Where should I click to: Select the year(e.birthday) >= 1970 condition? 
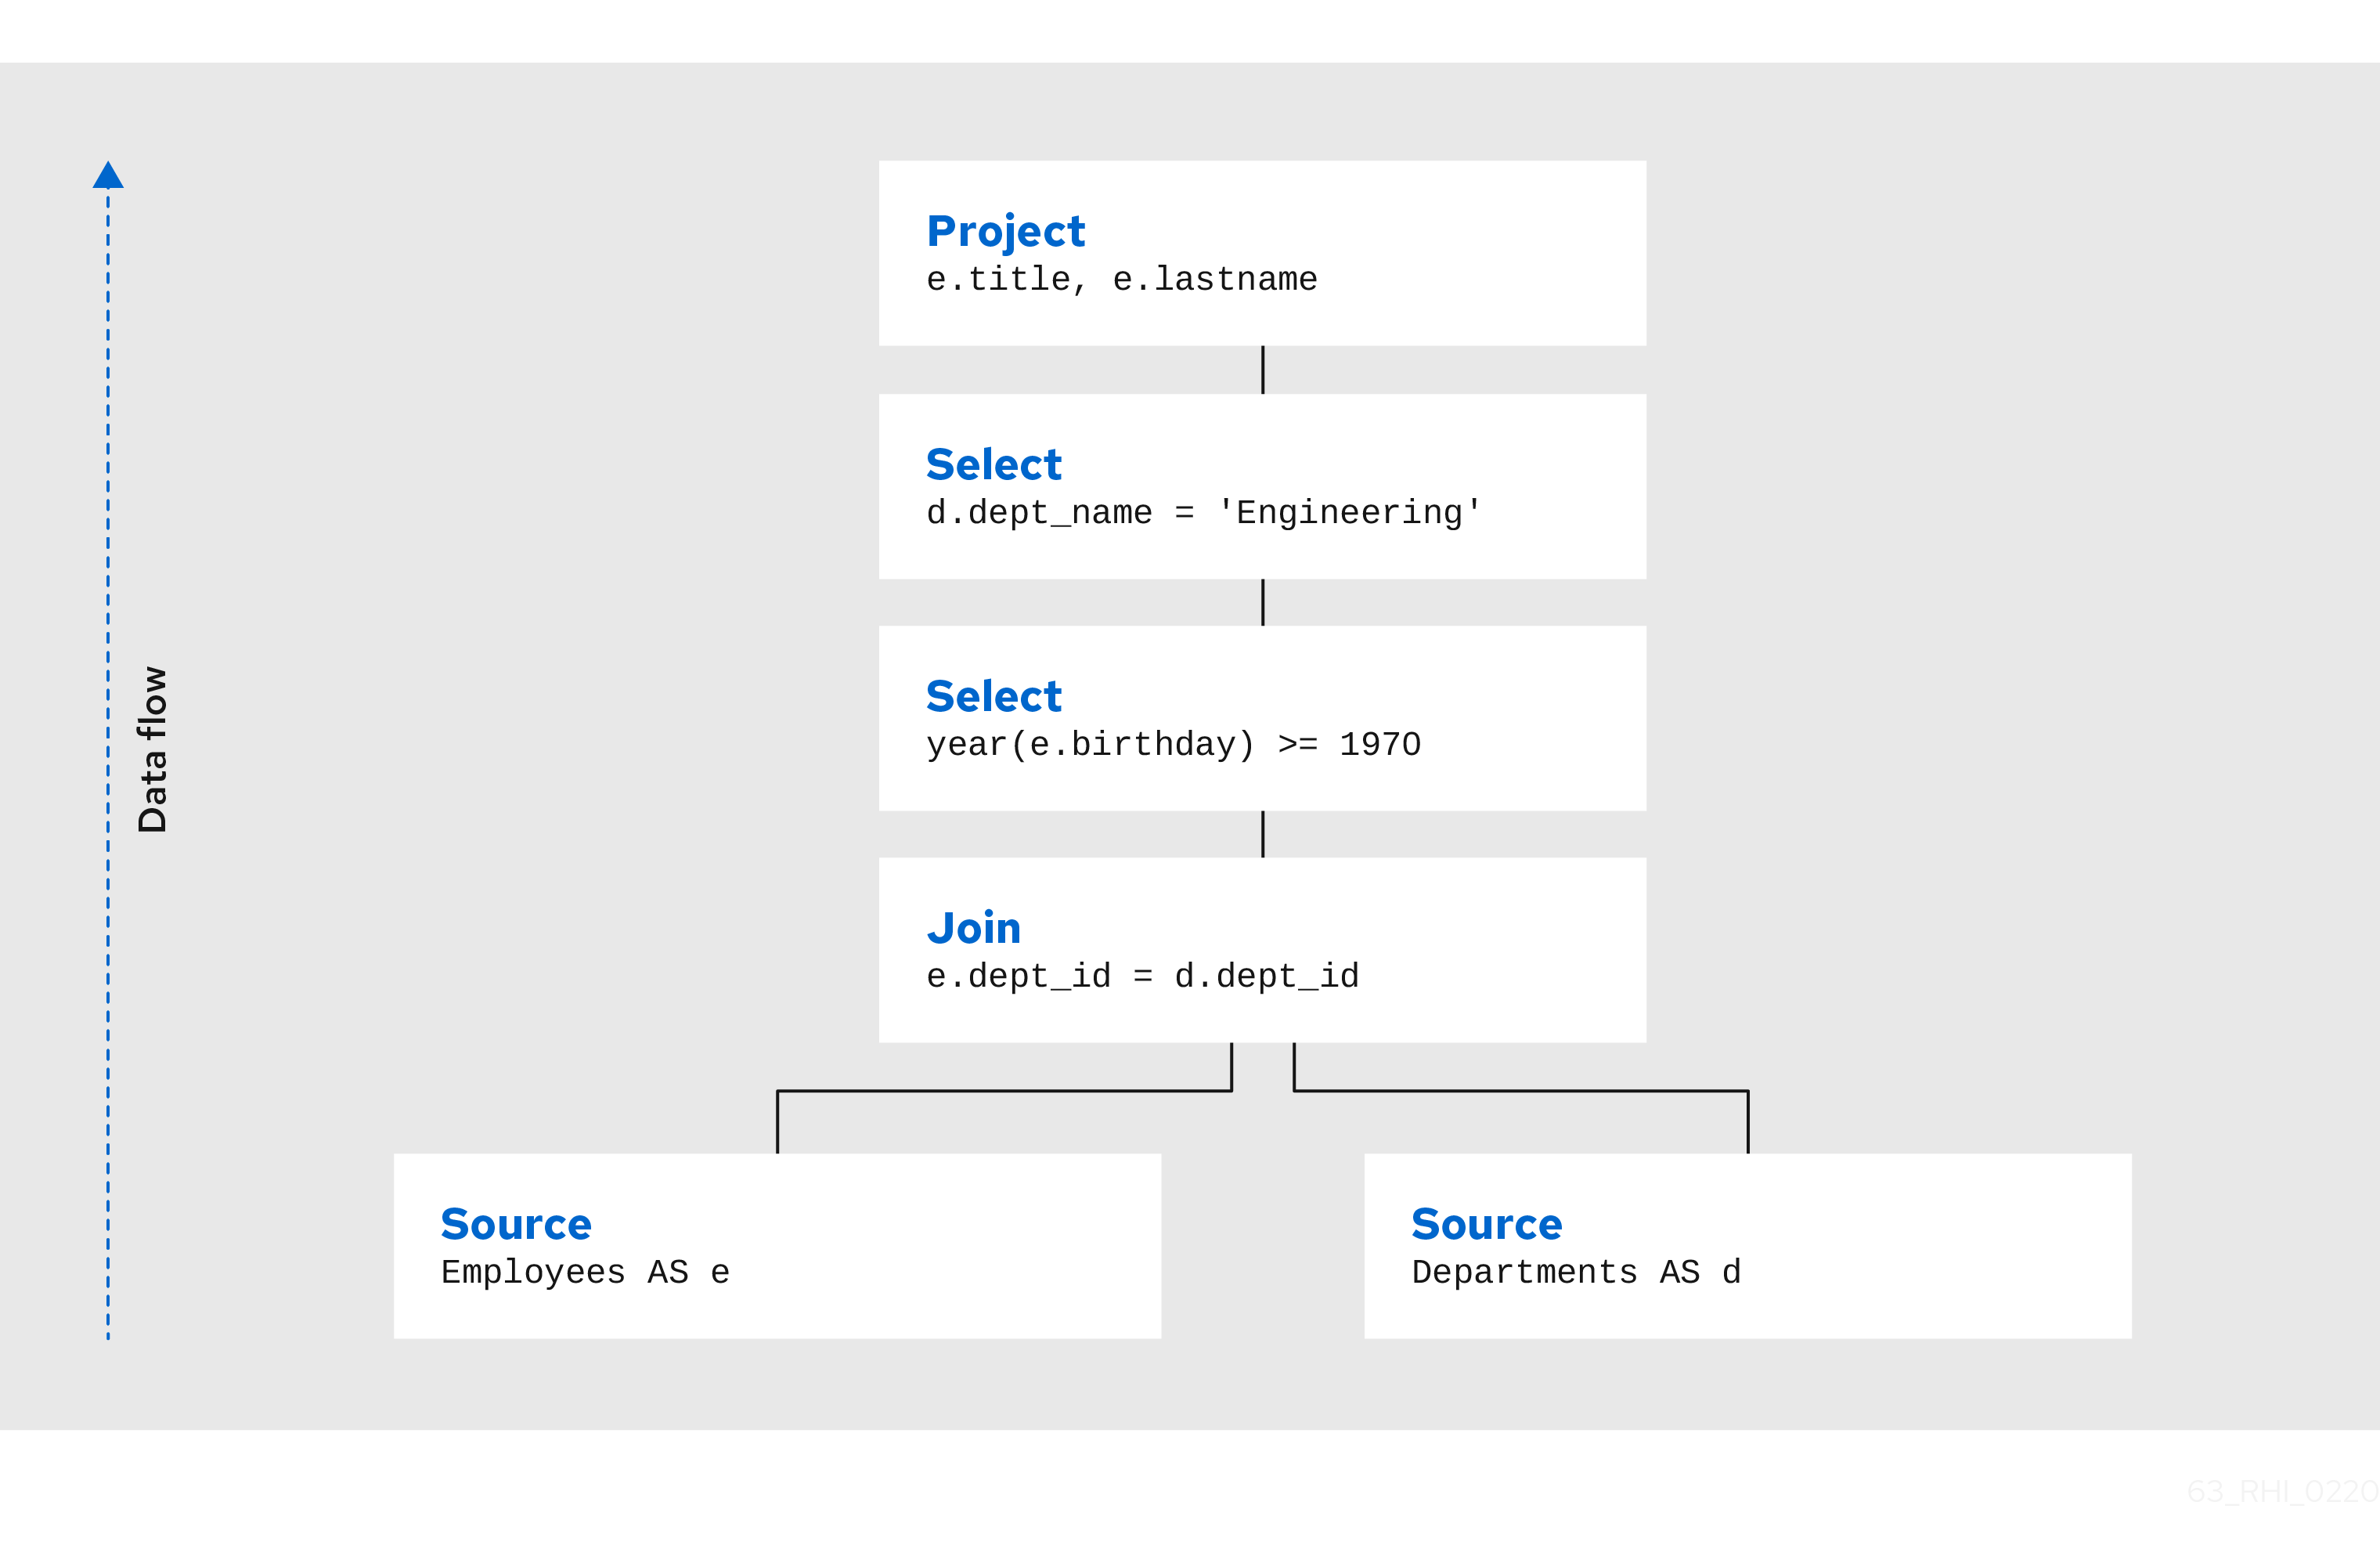coord(1172,745)
